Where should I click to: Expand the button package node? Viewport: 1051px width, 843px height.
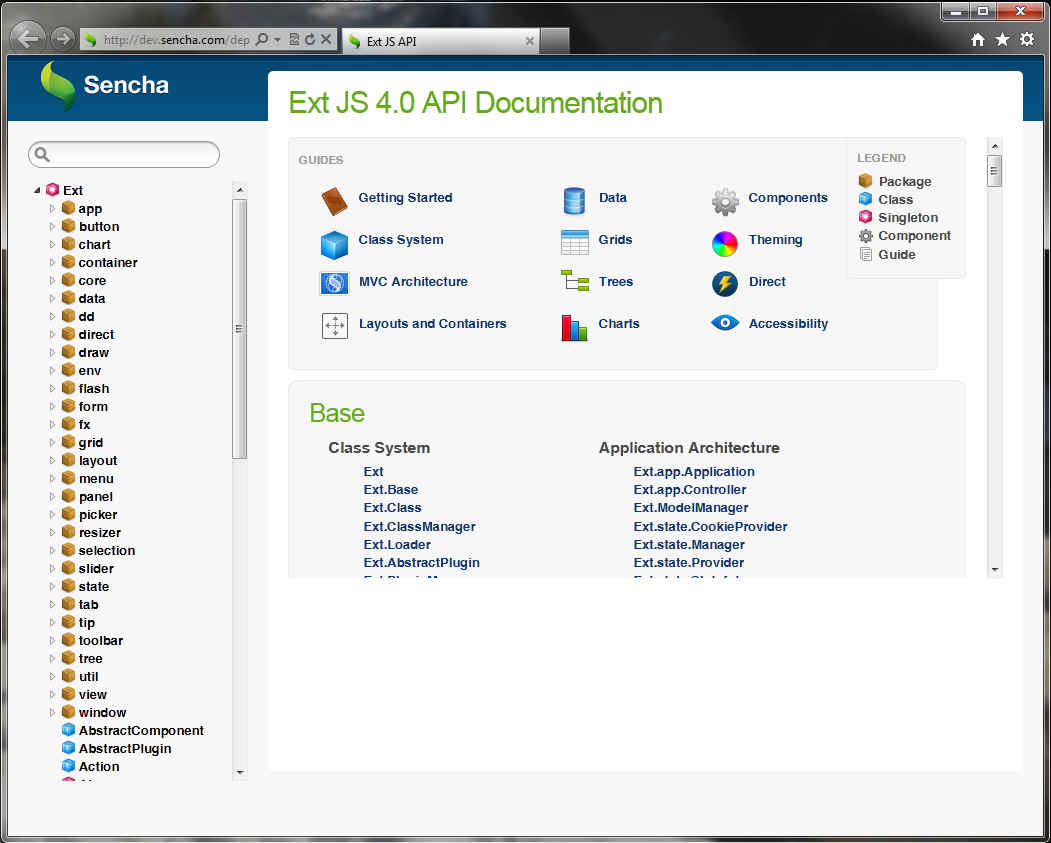52,226
